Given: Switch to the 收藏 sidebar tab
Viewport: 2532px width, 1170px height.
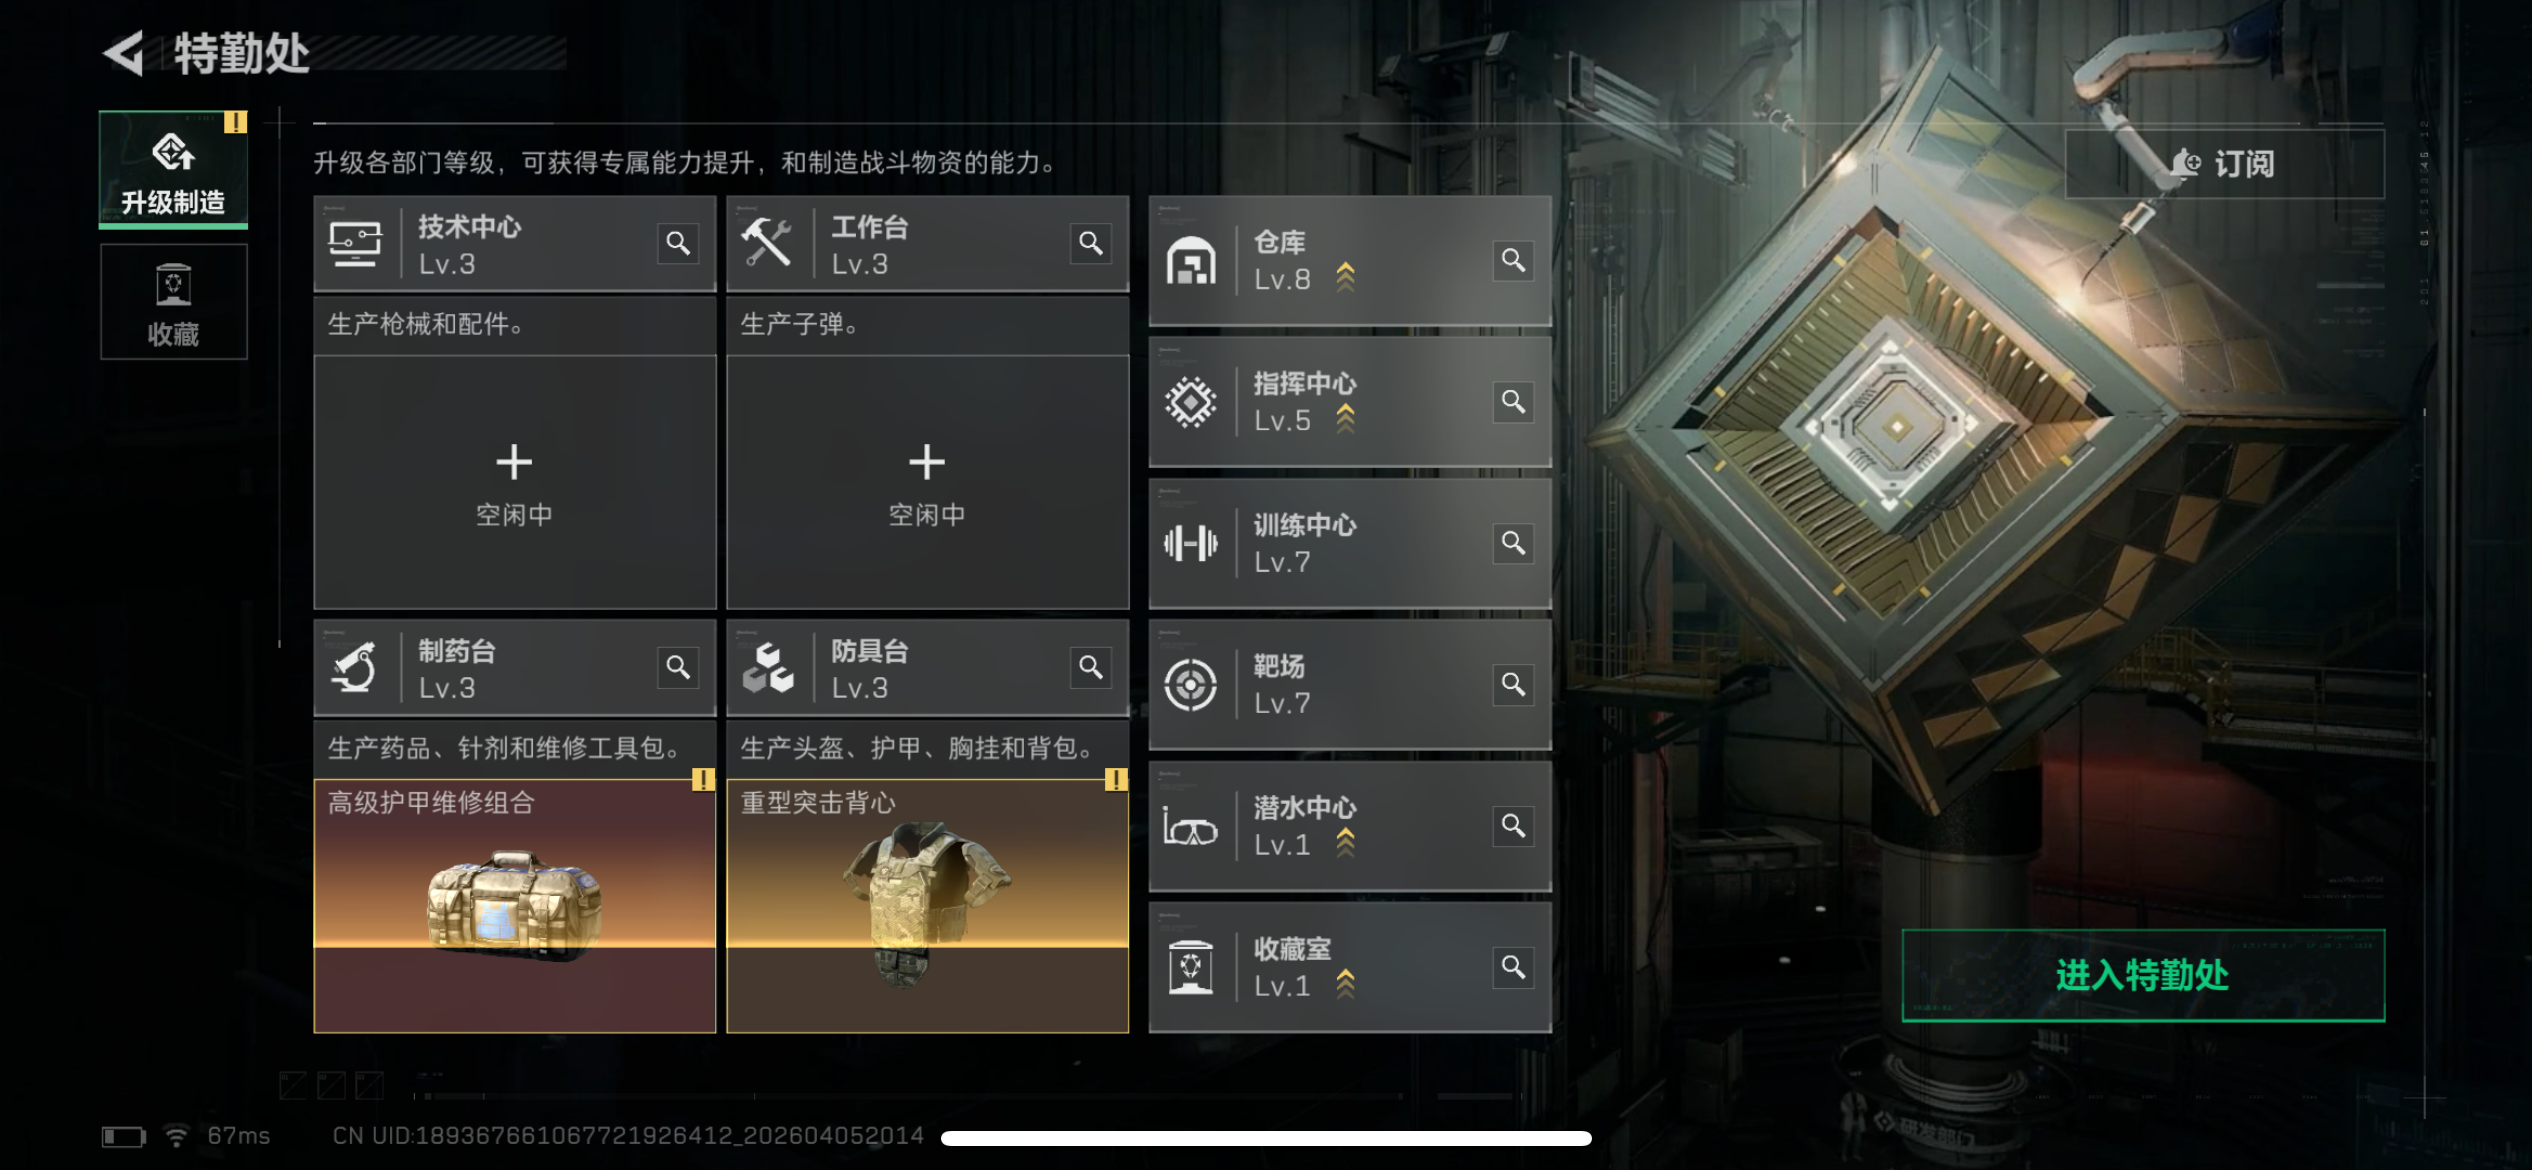Looking at the screenshot, I should click(x=173, y=302).
